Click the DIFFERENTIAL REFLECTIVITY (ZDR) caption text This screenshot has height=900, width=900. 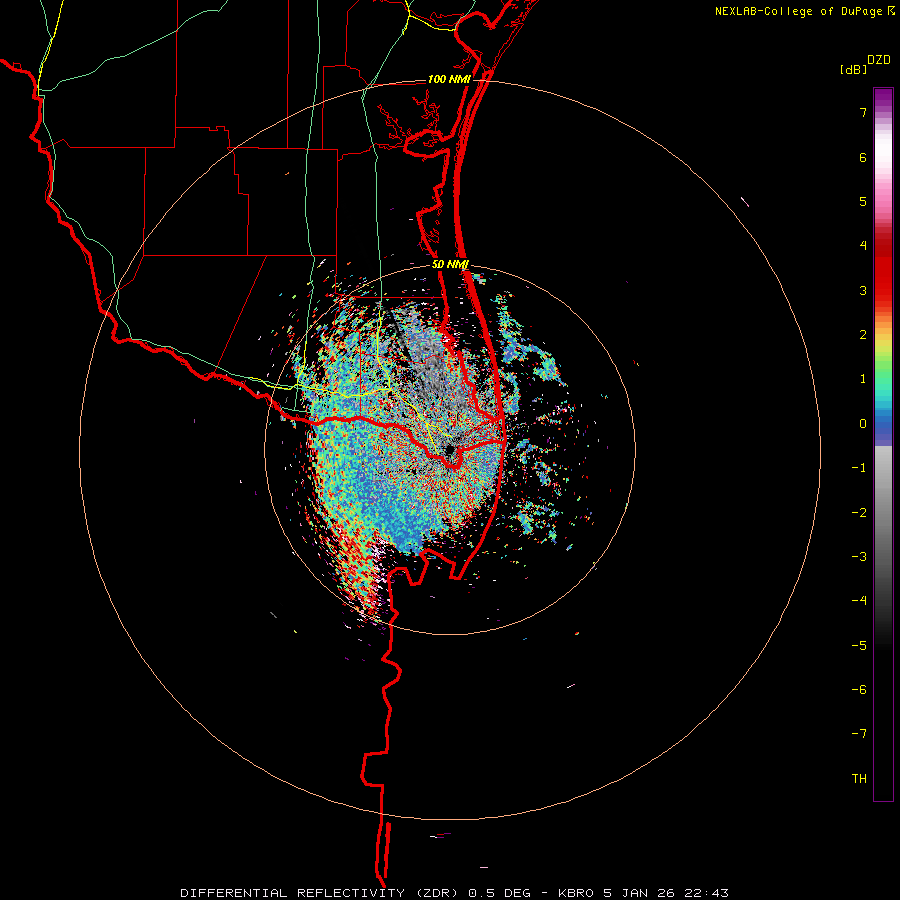[x=319, y=893]
